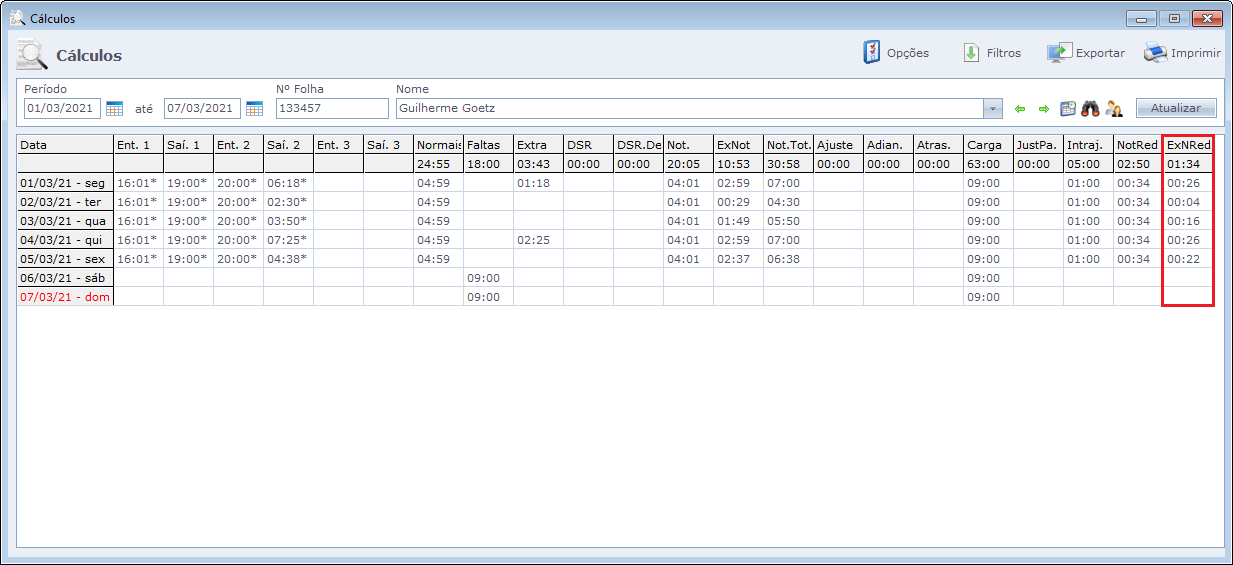Select the 01/03/21 - seg row
The height and width of the screenshot is (565, 1233).
64,183
